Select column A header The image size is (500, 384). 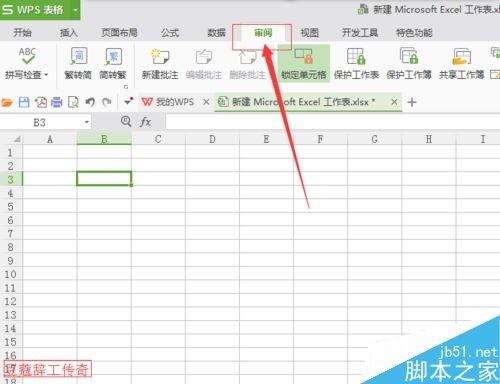click(50, 139)
